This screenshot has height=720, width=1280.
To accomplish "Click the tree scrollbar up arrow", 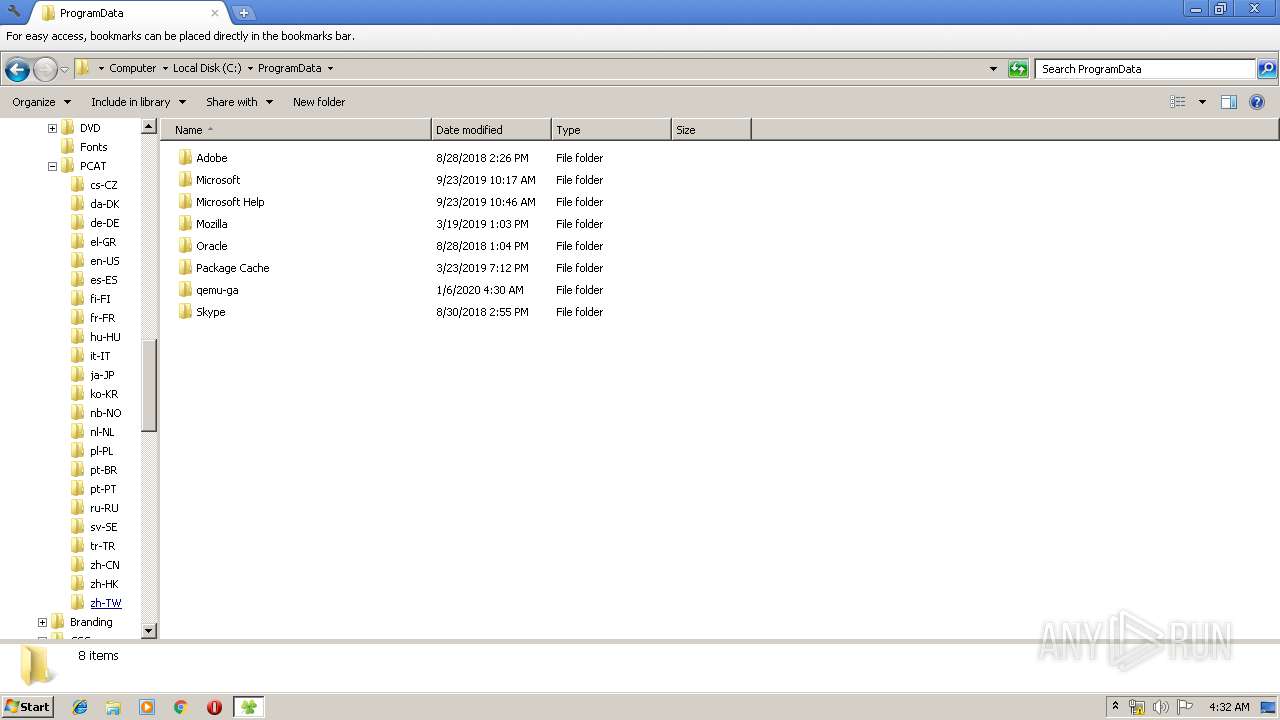I will click(x=149, y=127).
